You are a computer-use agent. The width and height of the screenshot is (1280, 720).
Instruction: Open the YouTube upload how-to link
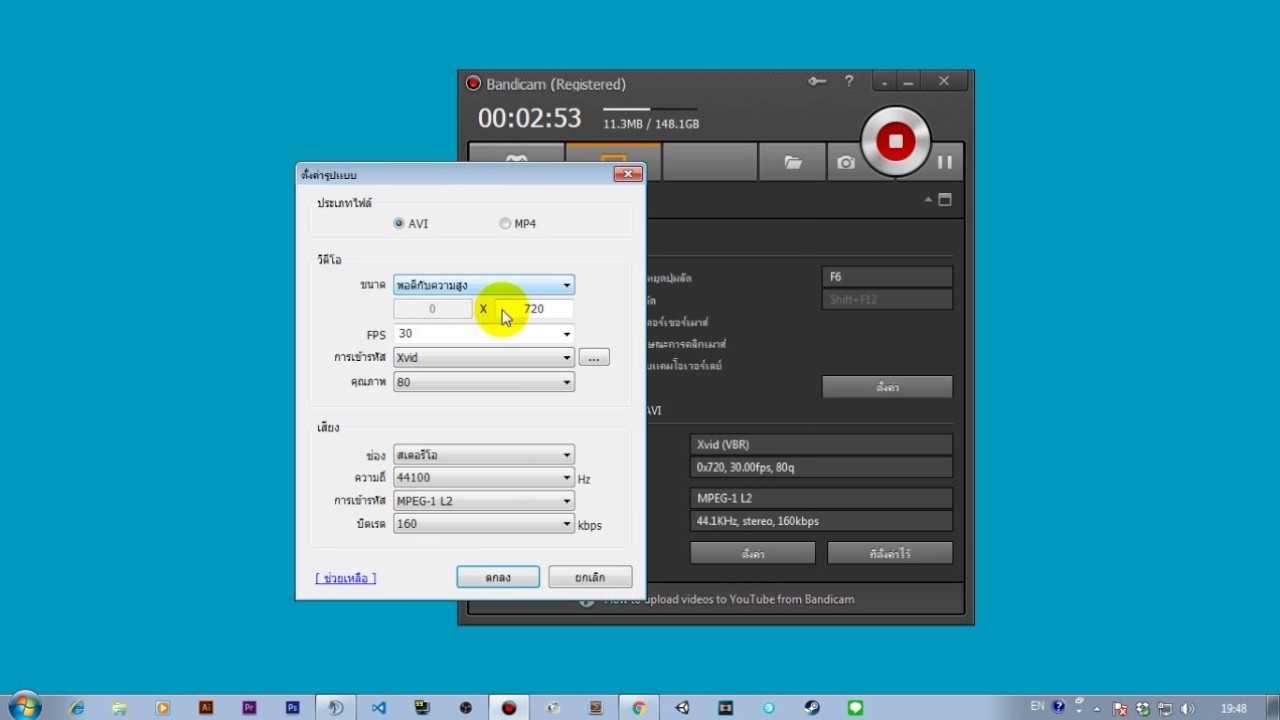click(x=729, y=599)
